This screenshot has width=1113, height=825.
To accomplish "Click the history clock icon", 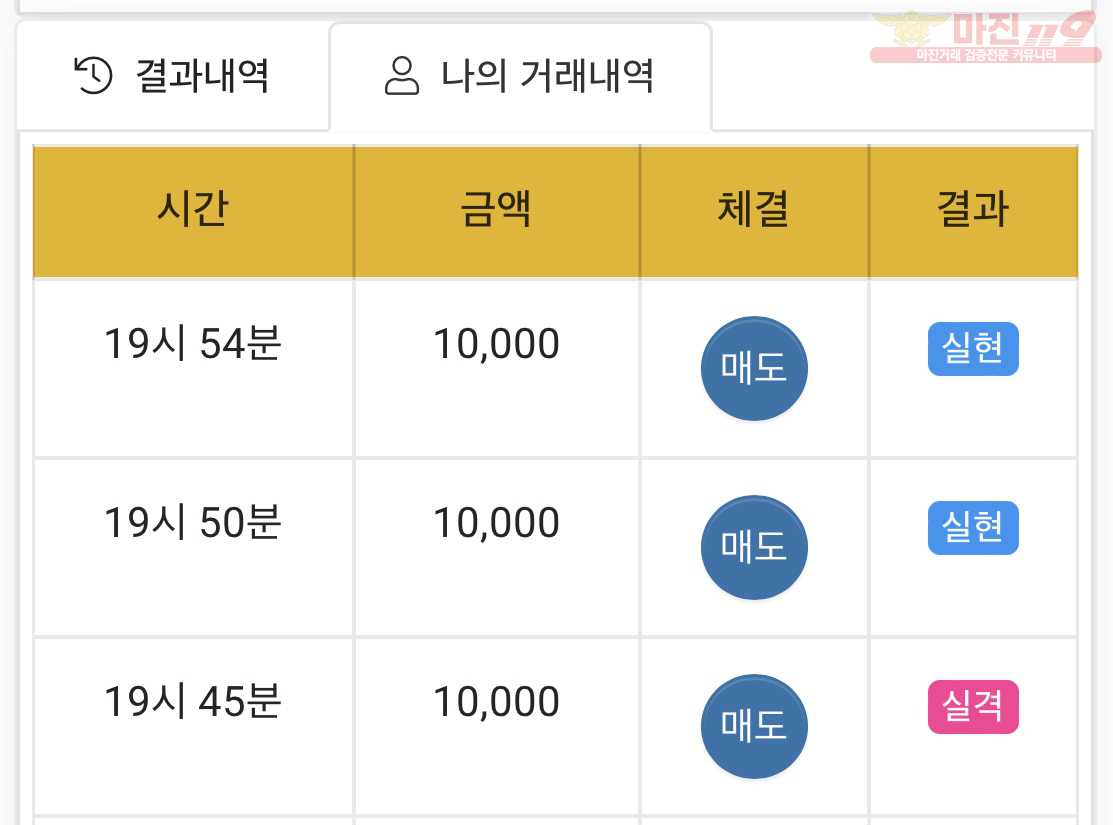I will (x=93, y=75).
